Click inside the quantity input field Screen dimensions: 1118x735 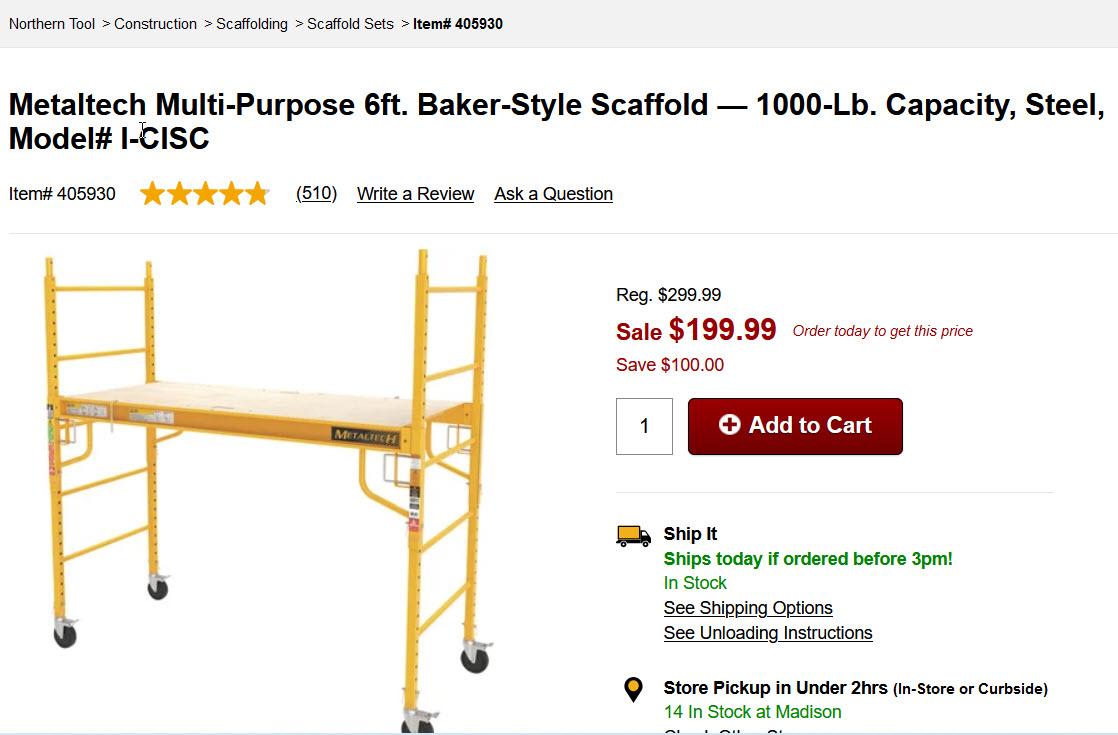click(x=644, y=426)
